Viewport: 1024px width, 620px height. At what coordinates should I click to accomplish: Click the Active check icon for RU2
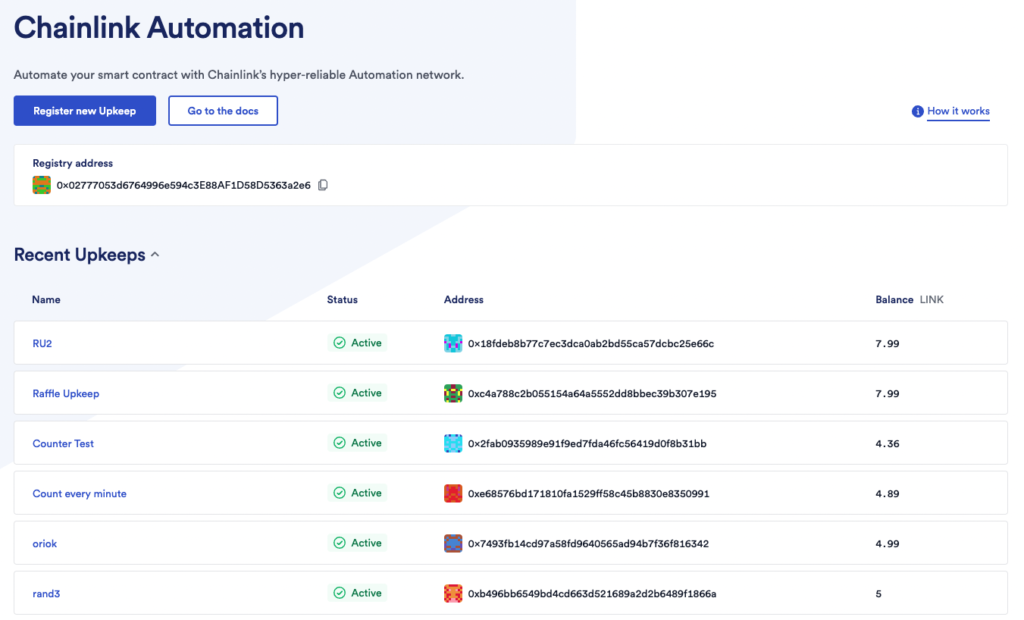click(x=340, y=343)
